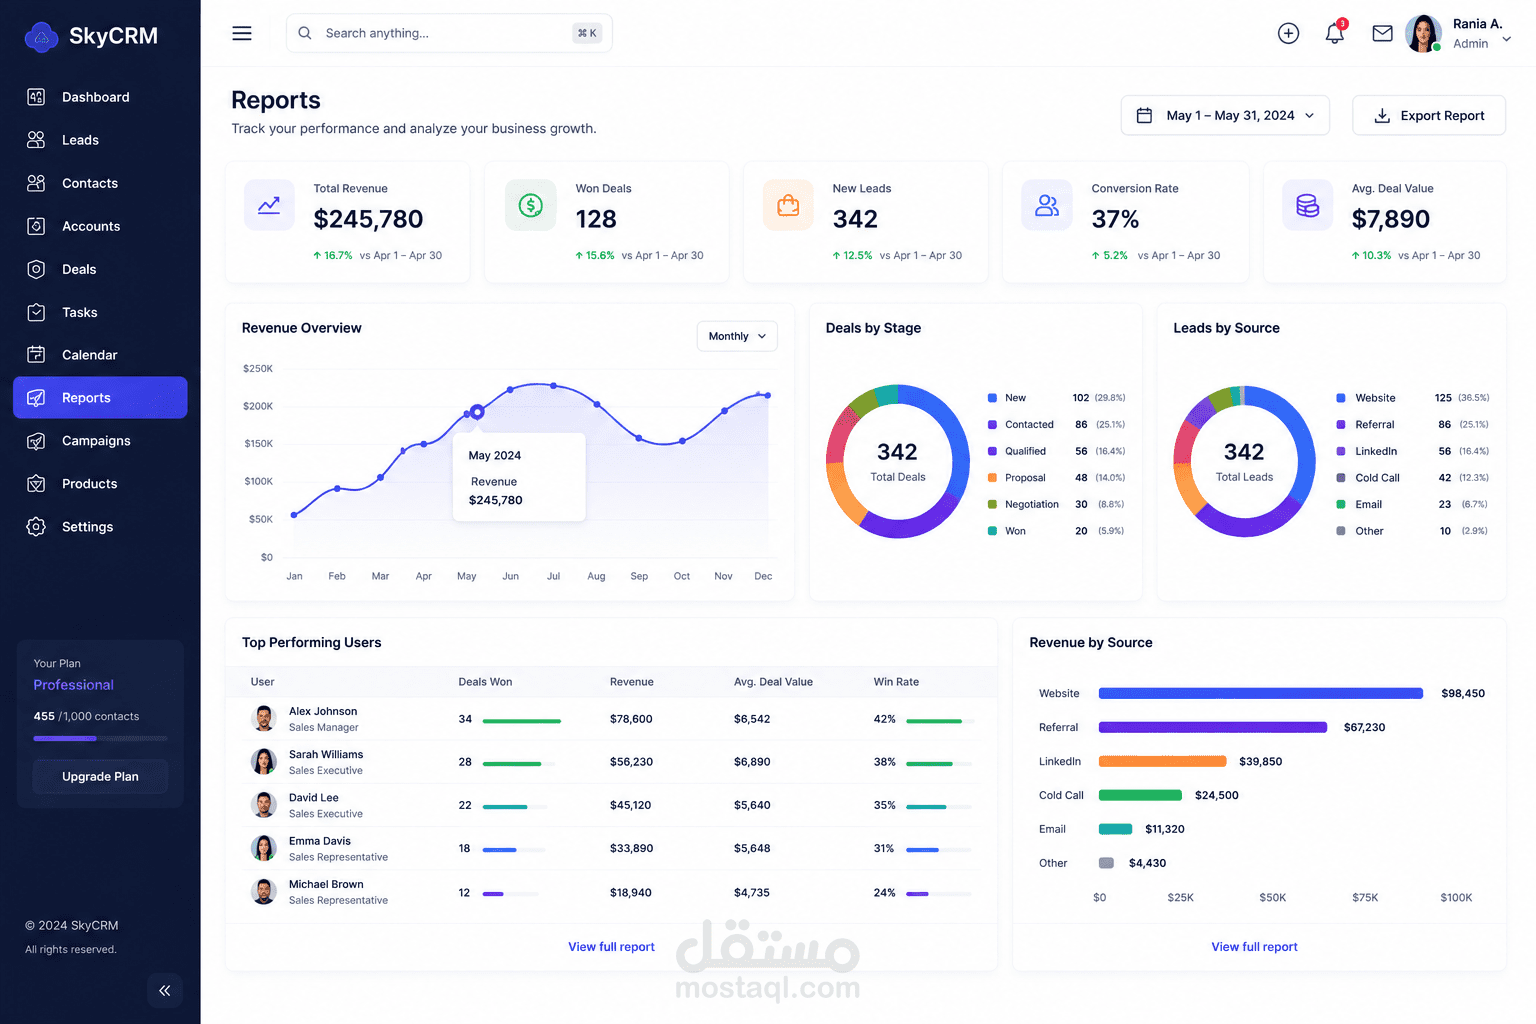This screenshot has width=1536, height=1024.
Task: Click the Avg. Deal Value coins icon
Action: pos(1308,205)
